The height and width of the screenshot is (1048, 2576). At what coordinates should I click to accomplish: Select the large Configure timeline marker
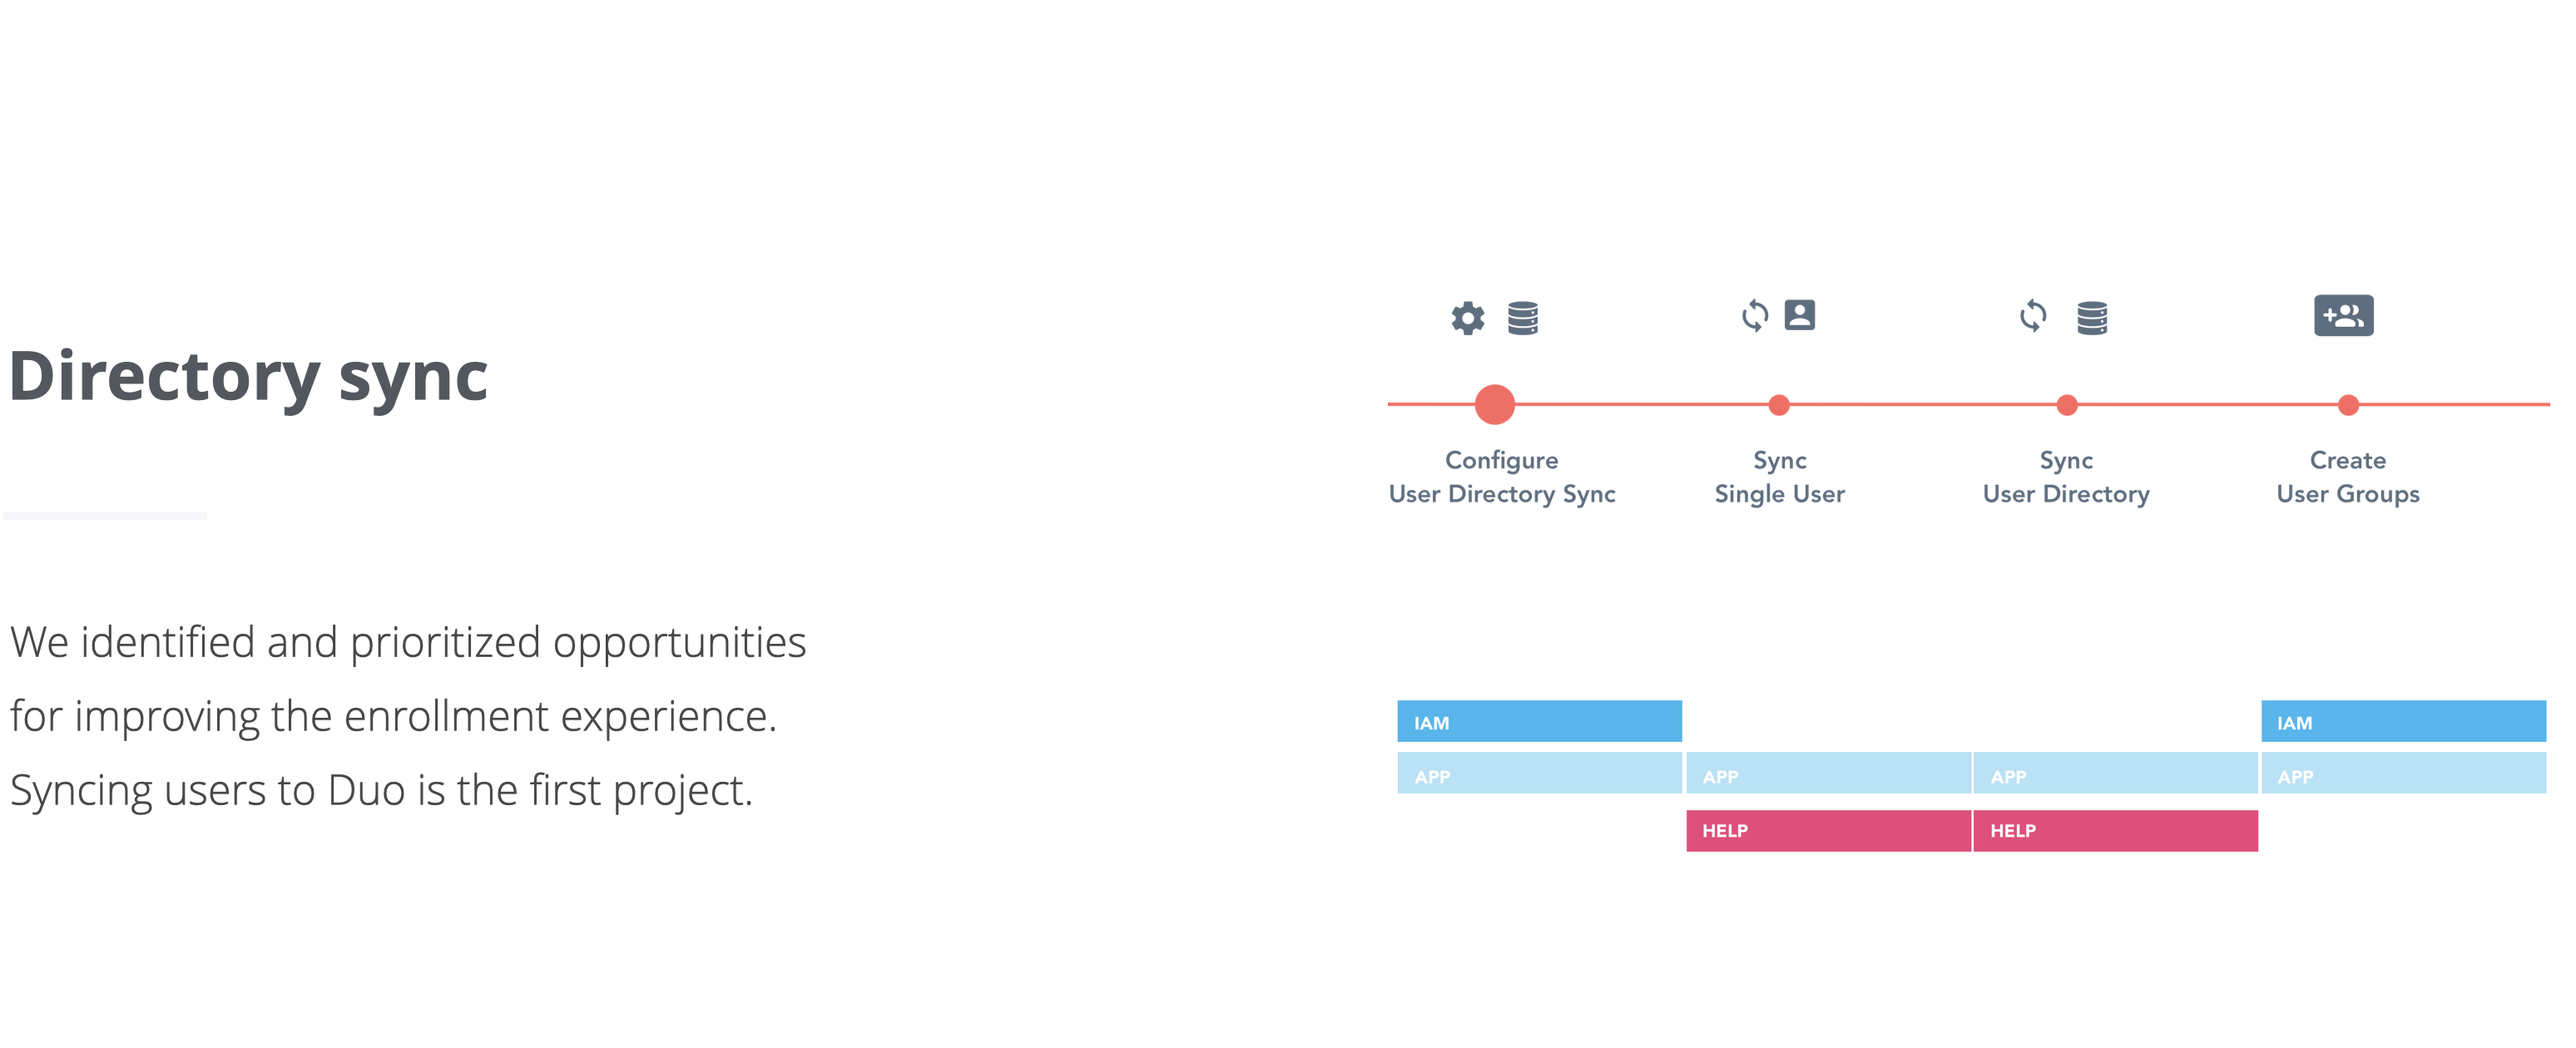point(1494,405)
